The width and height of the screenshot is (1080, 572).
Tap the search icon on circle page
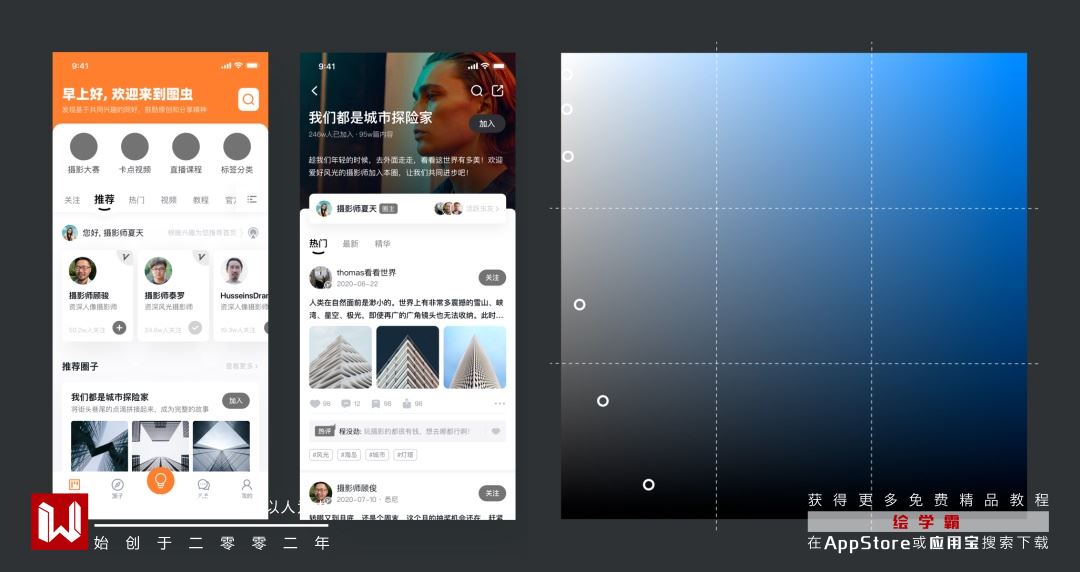coord(477,91)
